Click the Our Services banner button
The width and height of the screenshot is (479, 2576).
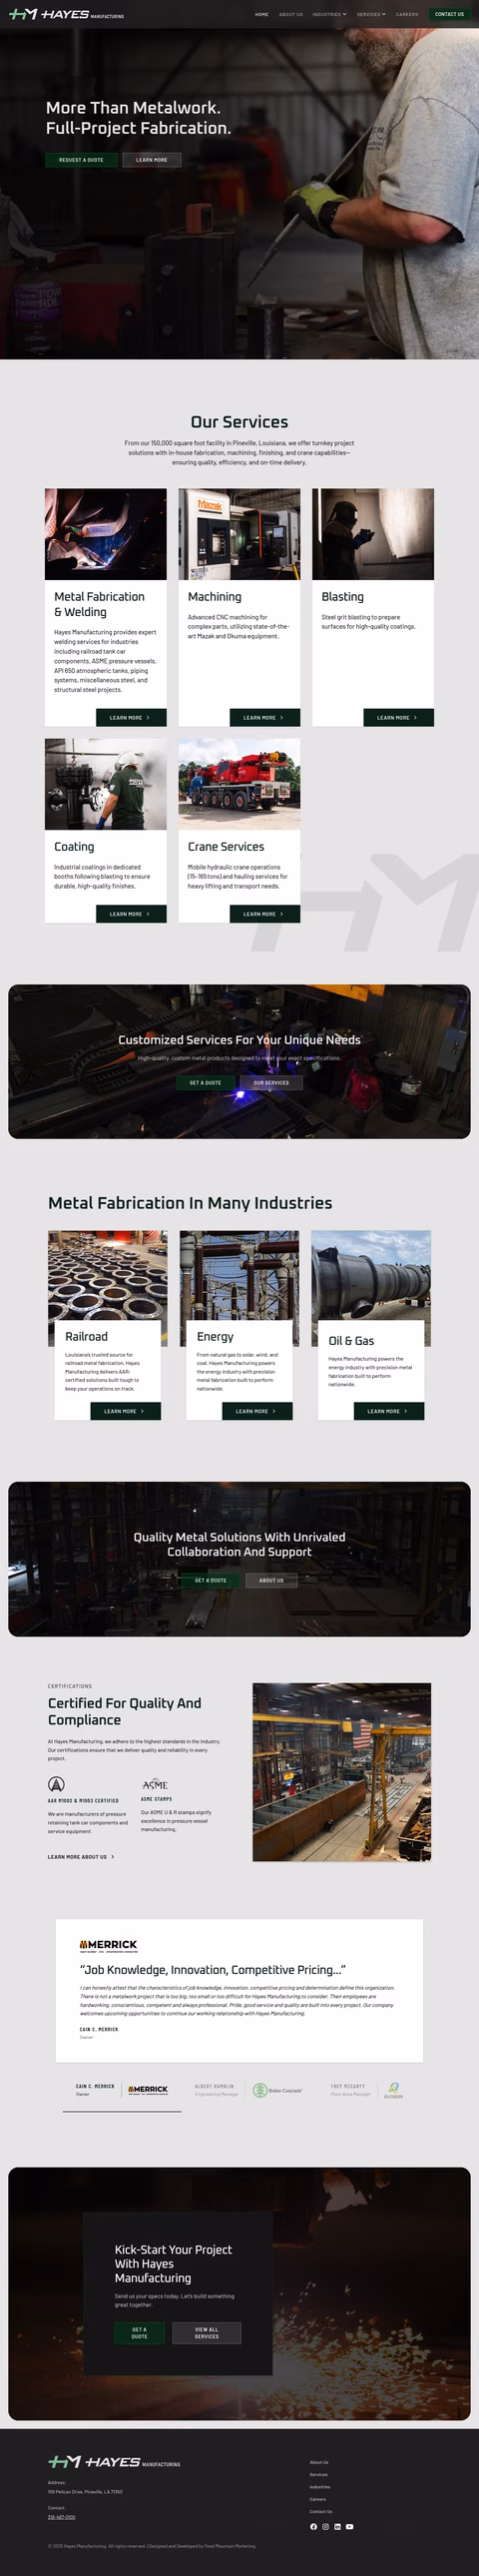[271, 1083]
